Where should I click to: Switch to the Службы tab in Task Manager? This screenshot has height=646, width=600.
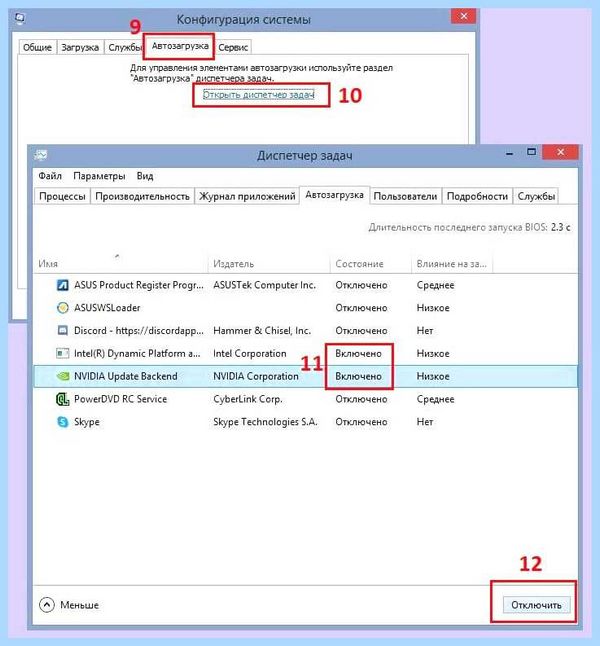536,196
